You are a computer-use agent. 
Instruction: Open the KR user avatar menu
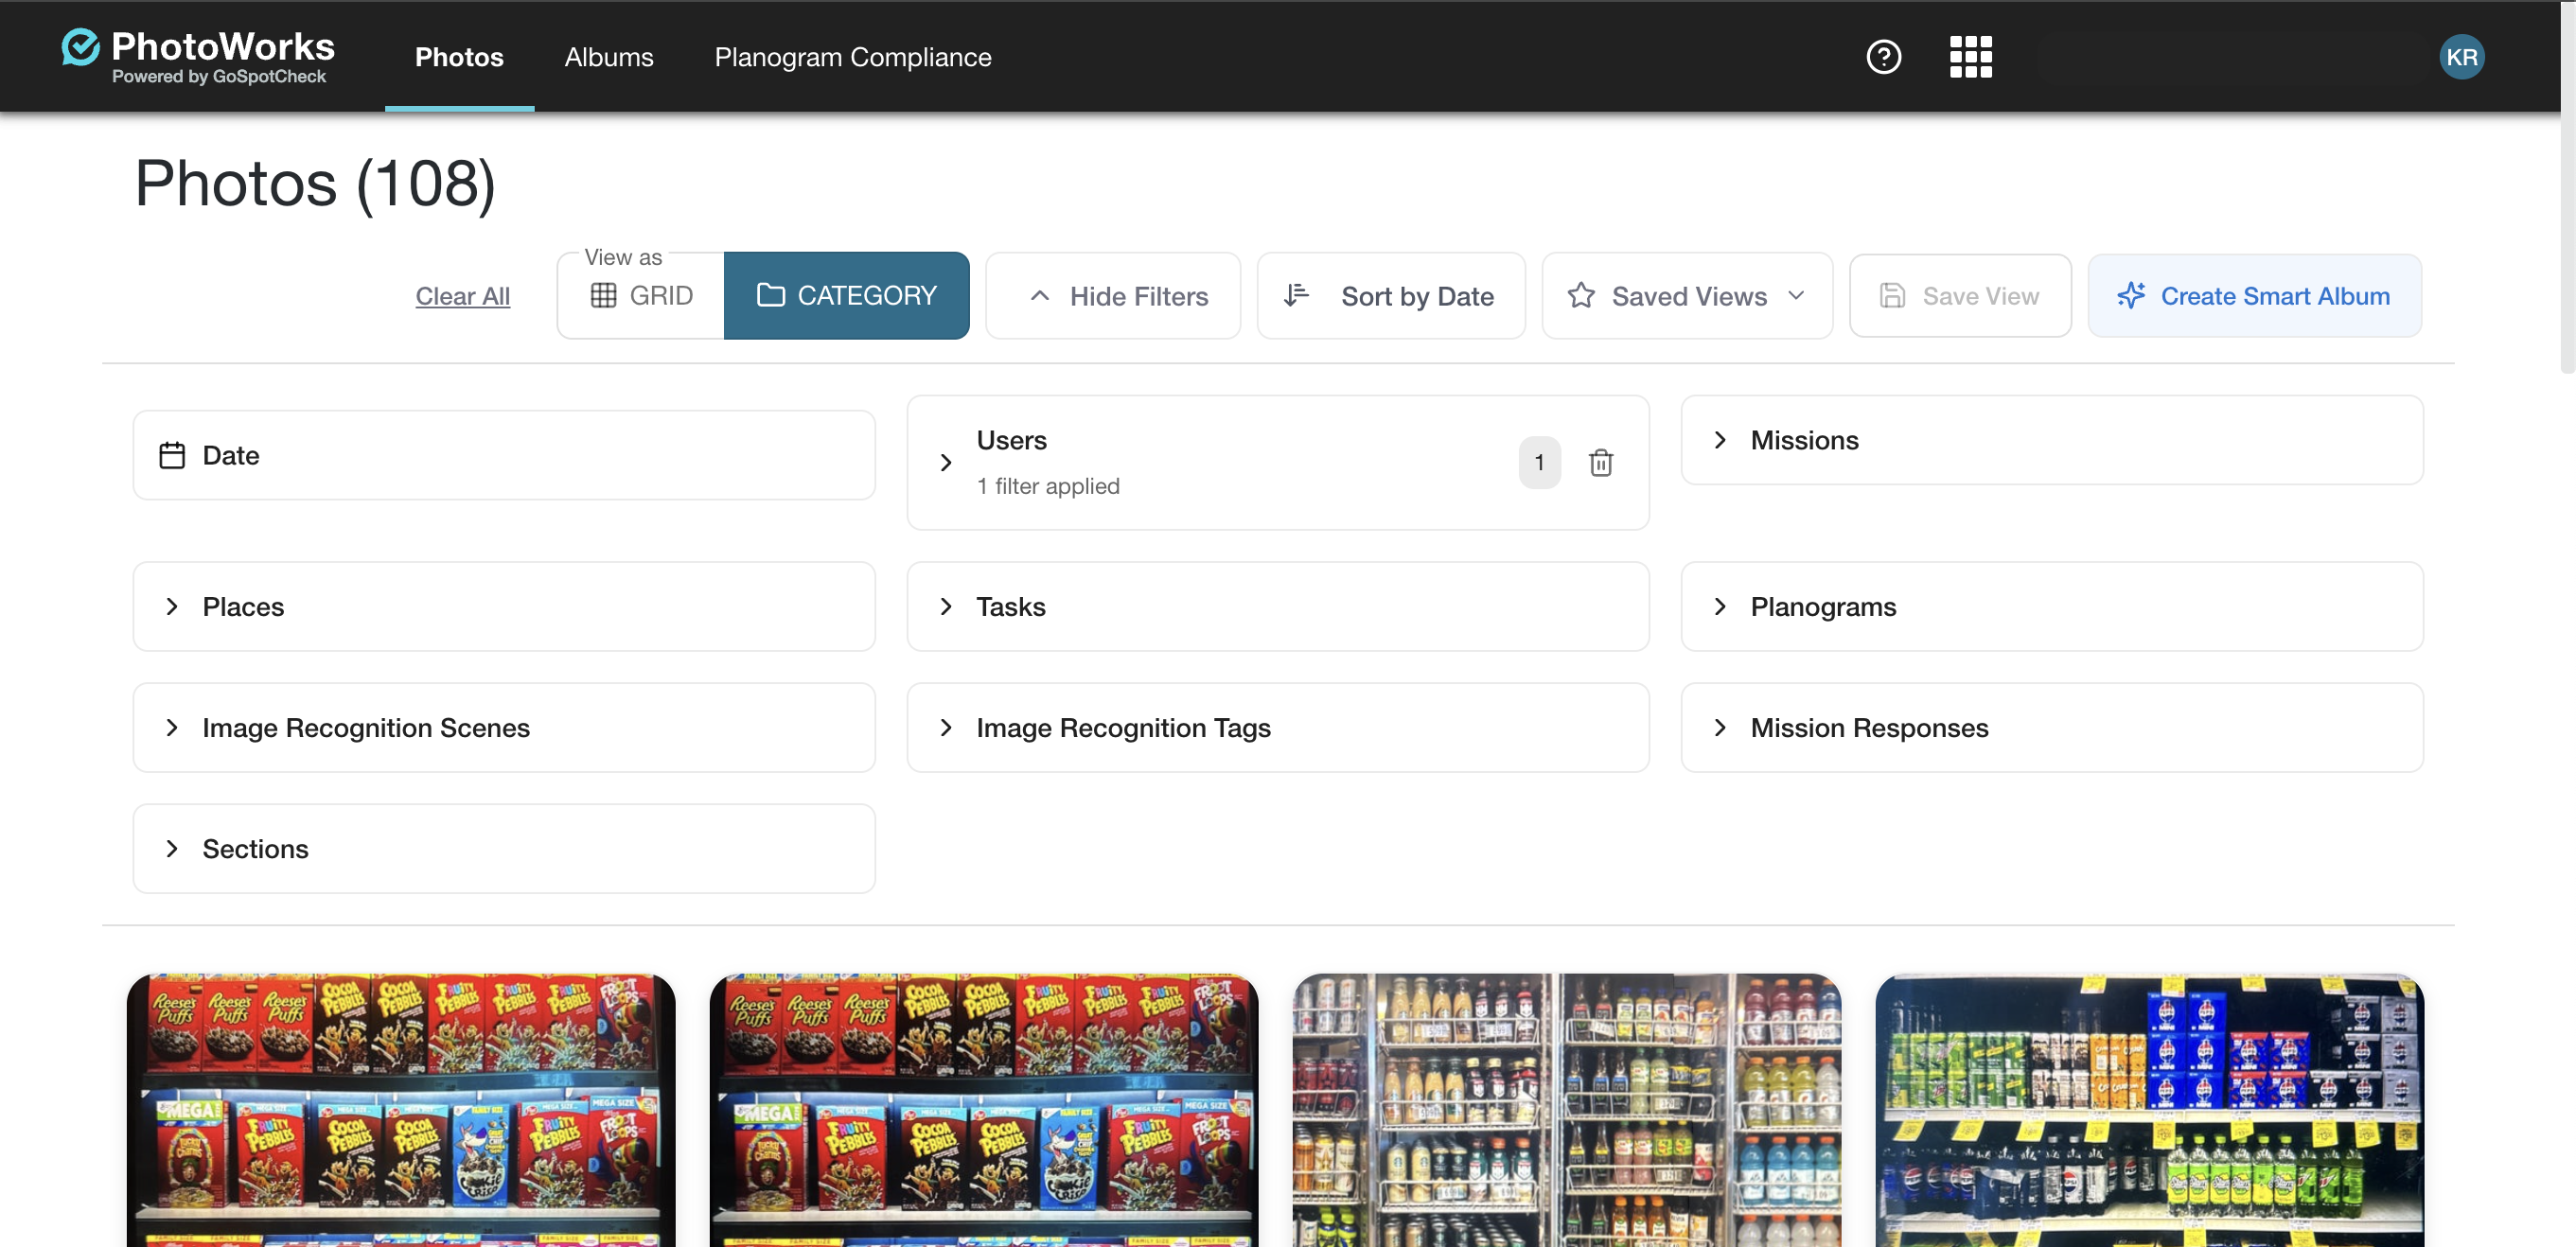pyautogui.click(x=2461, y=57)
